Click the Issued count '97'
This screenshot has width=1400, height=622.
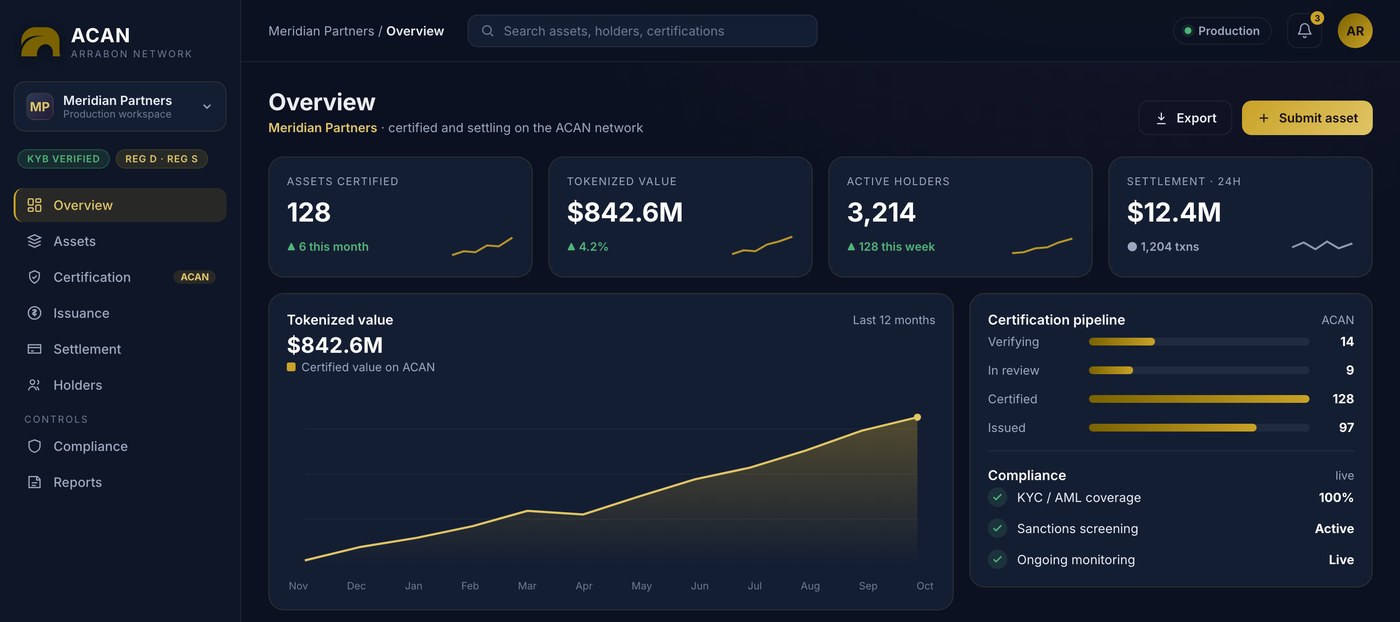pos(1346,427)
